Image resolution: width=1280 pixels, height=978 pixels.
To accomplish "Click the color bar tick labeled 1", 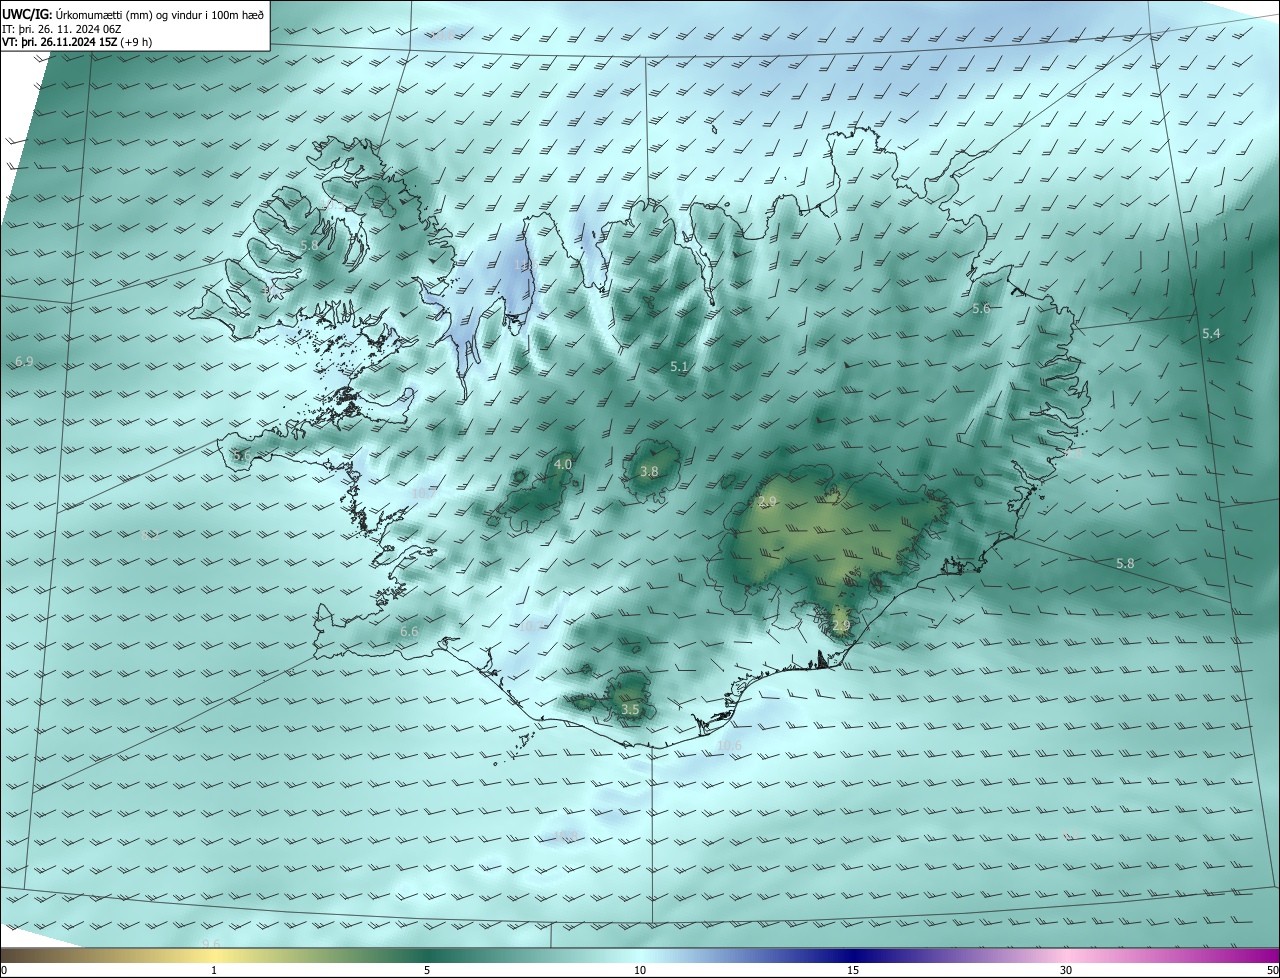I will (x=214, y=970).
